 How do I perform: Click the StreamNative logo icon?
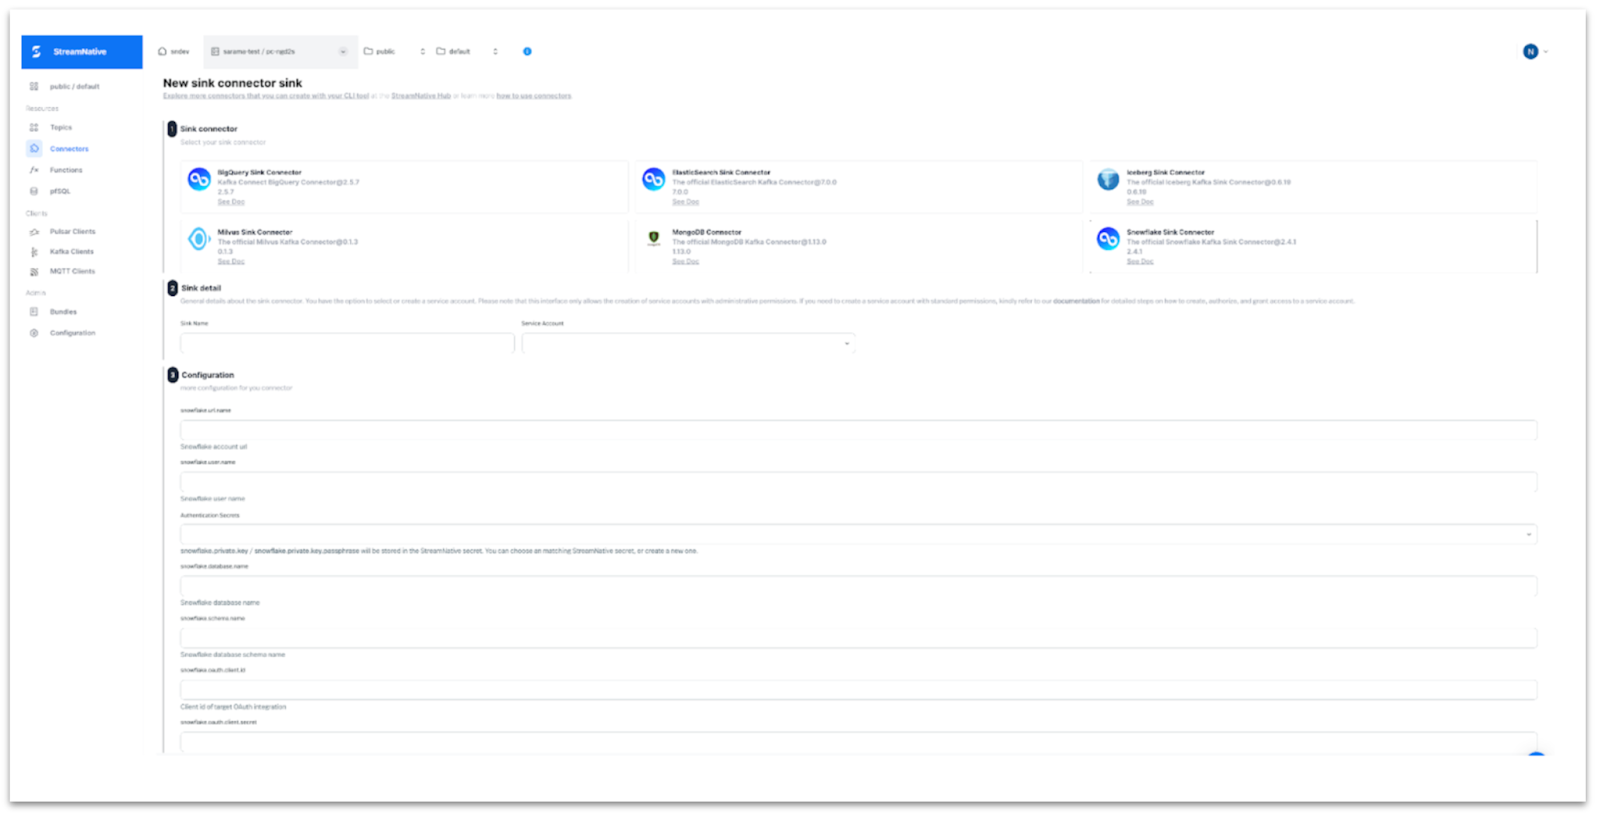(x=37, y=52)
